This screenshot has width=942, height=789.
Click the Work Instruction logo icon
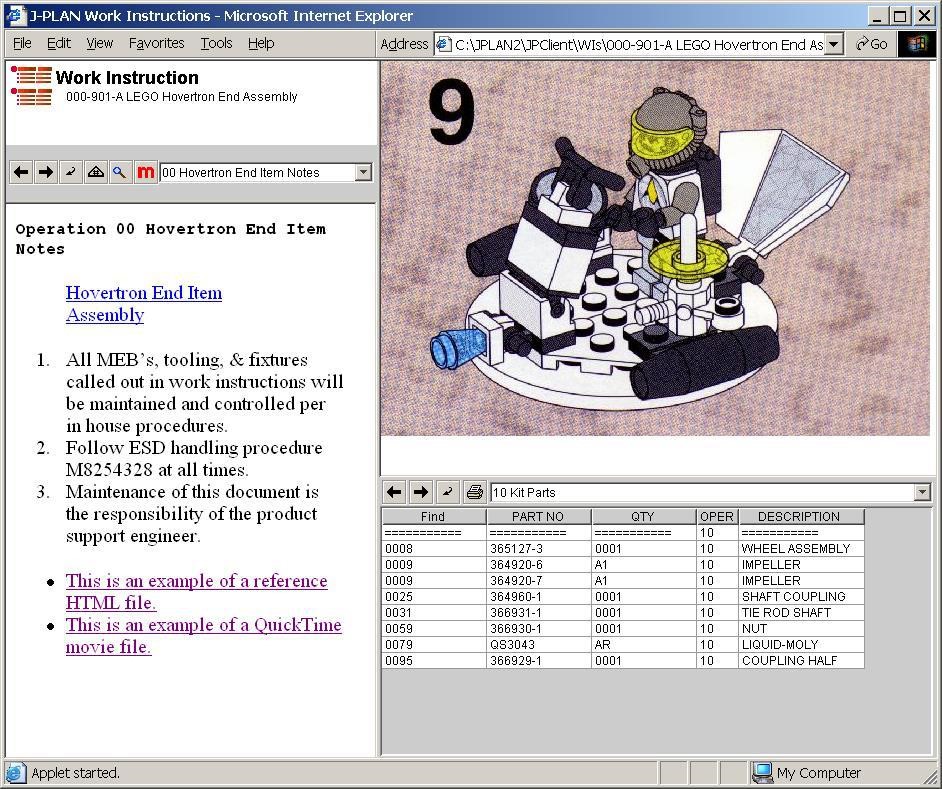(31, 85)
